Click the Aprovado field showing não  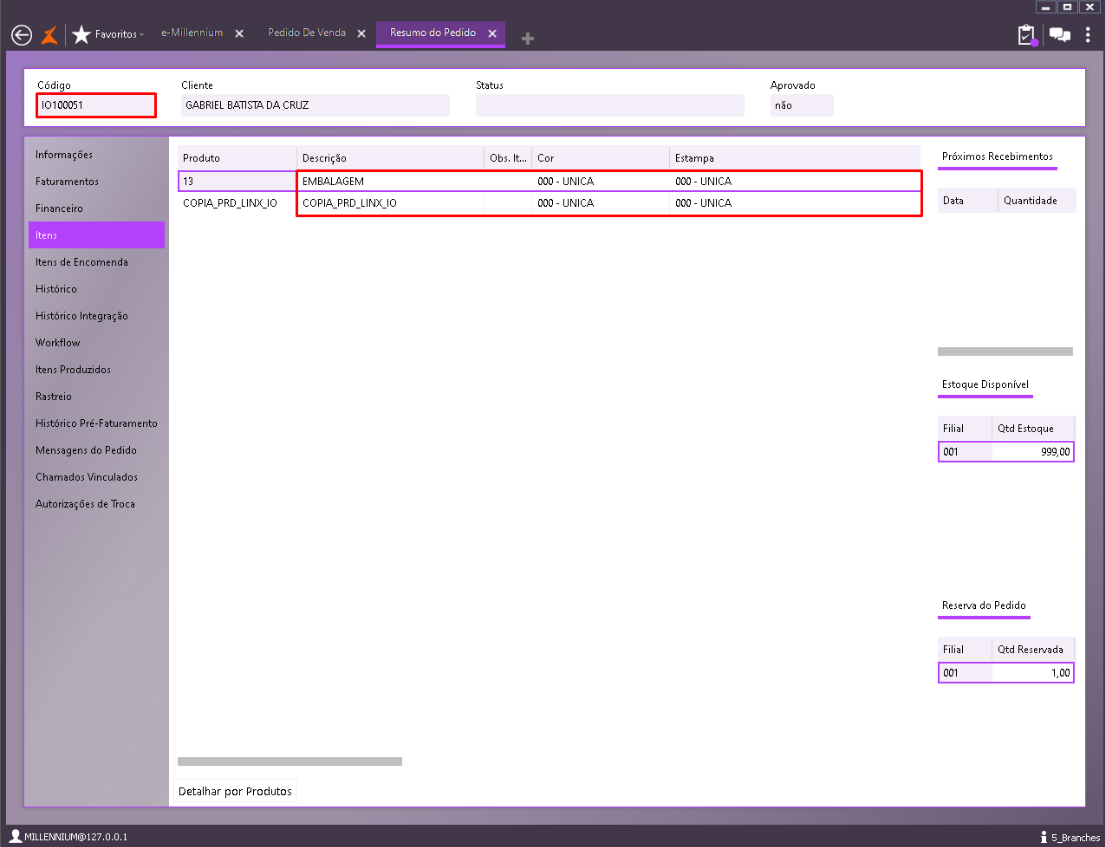(x=802, y=105)
